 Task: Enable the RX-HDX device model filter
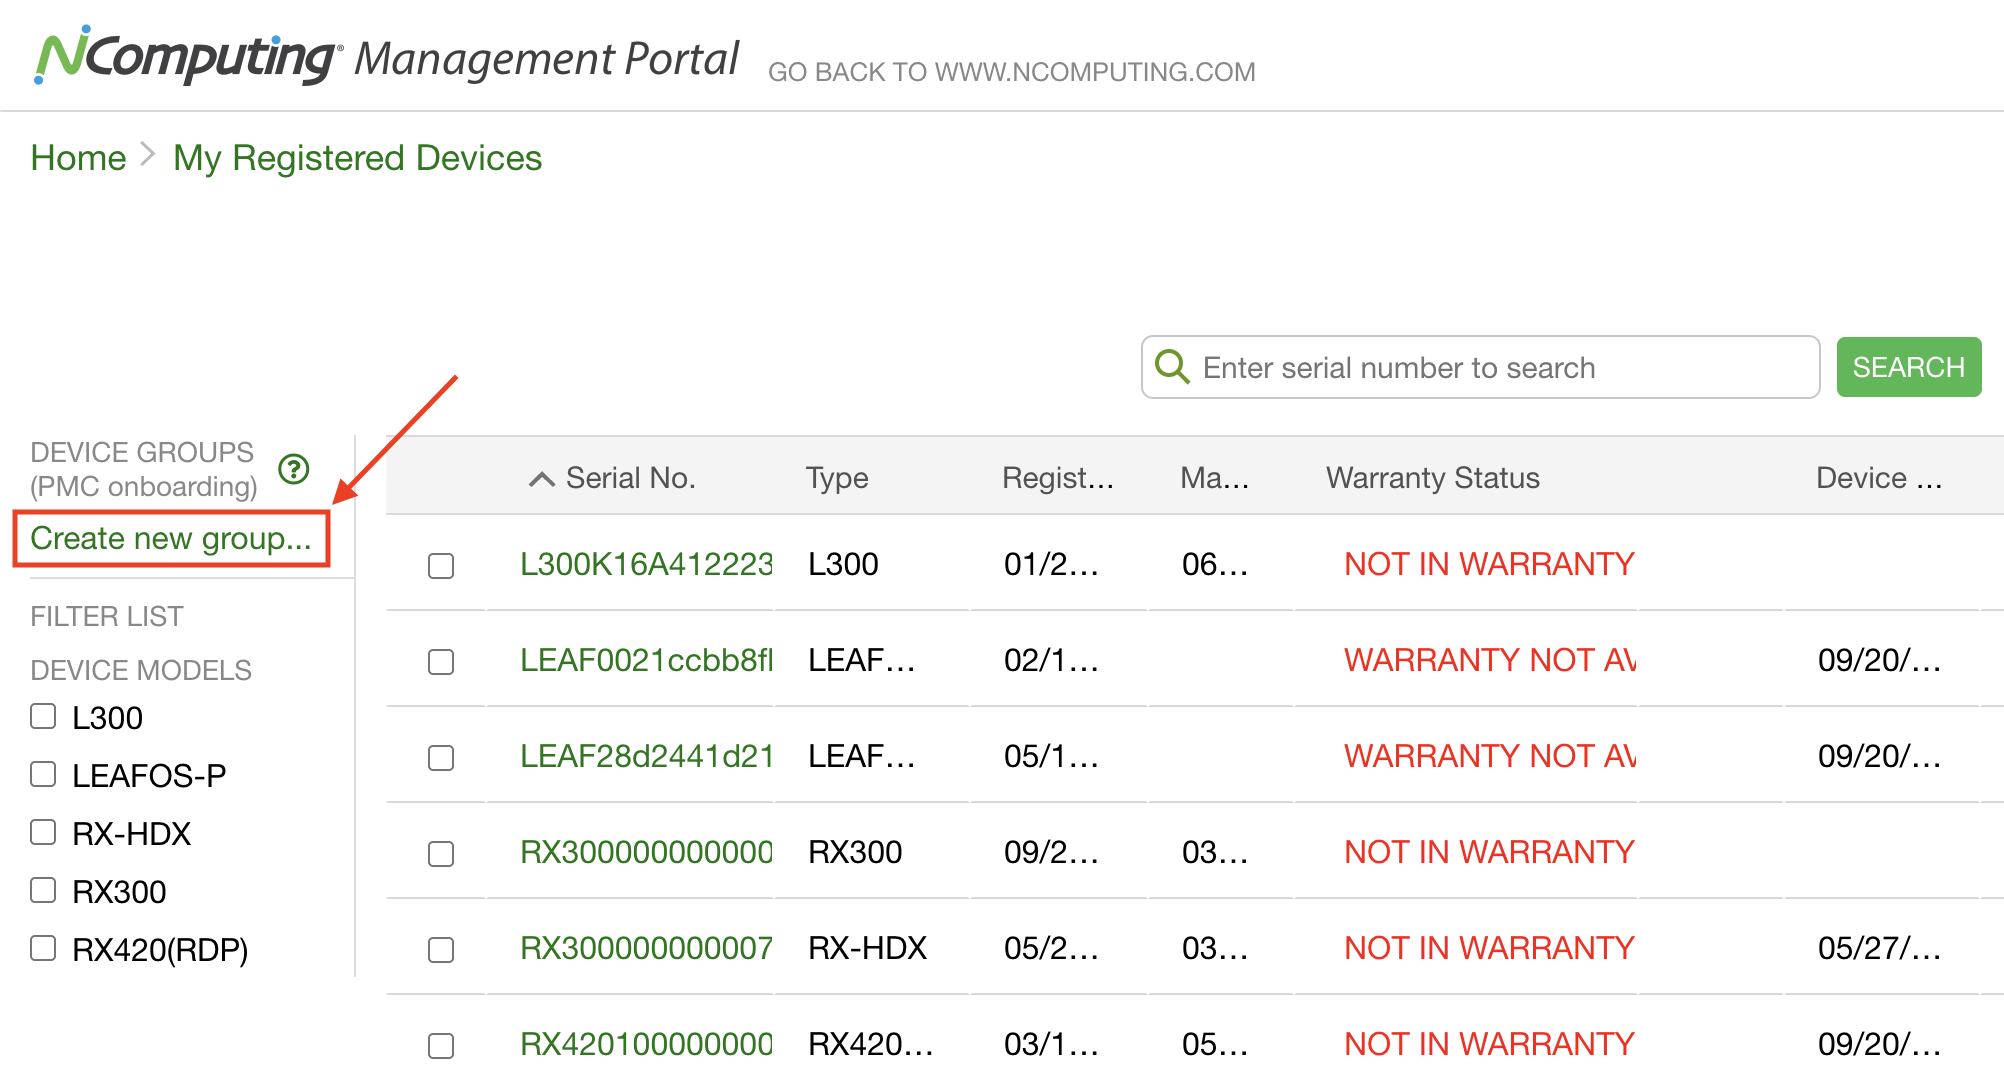[x=43, y=832]
